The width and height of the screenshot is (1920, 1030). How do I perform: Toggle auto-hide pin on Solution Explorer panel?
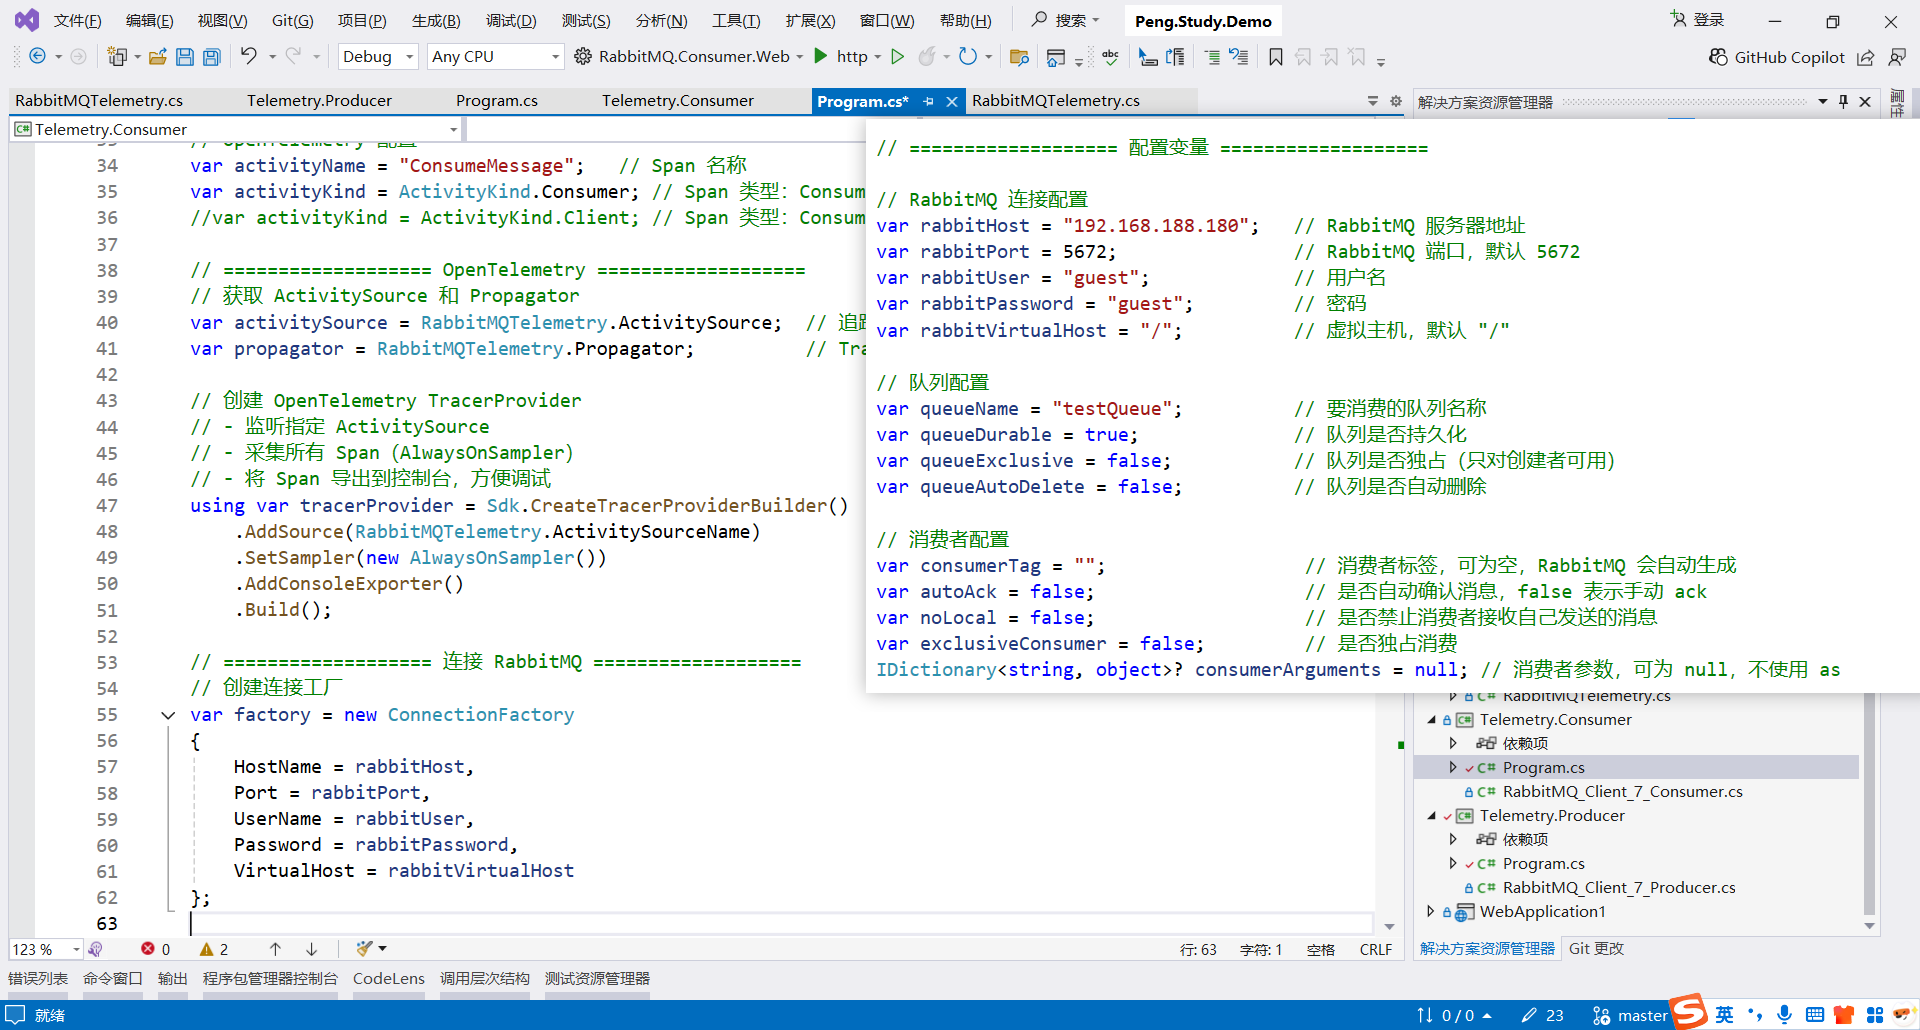click(x=1843, y=101)
